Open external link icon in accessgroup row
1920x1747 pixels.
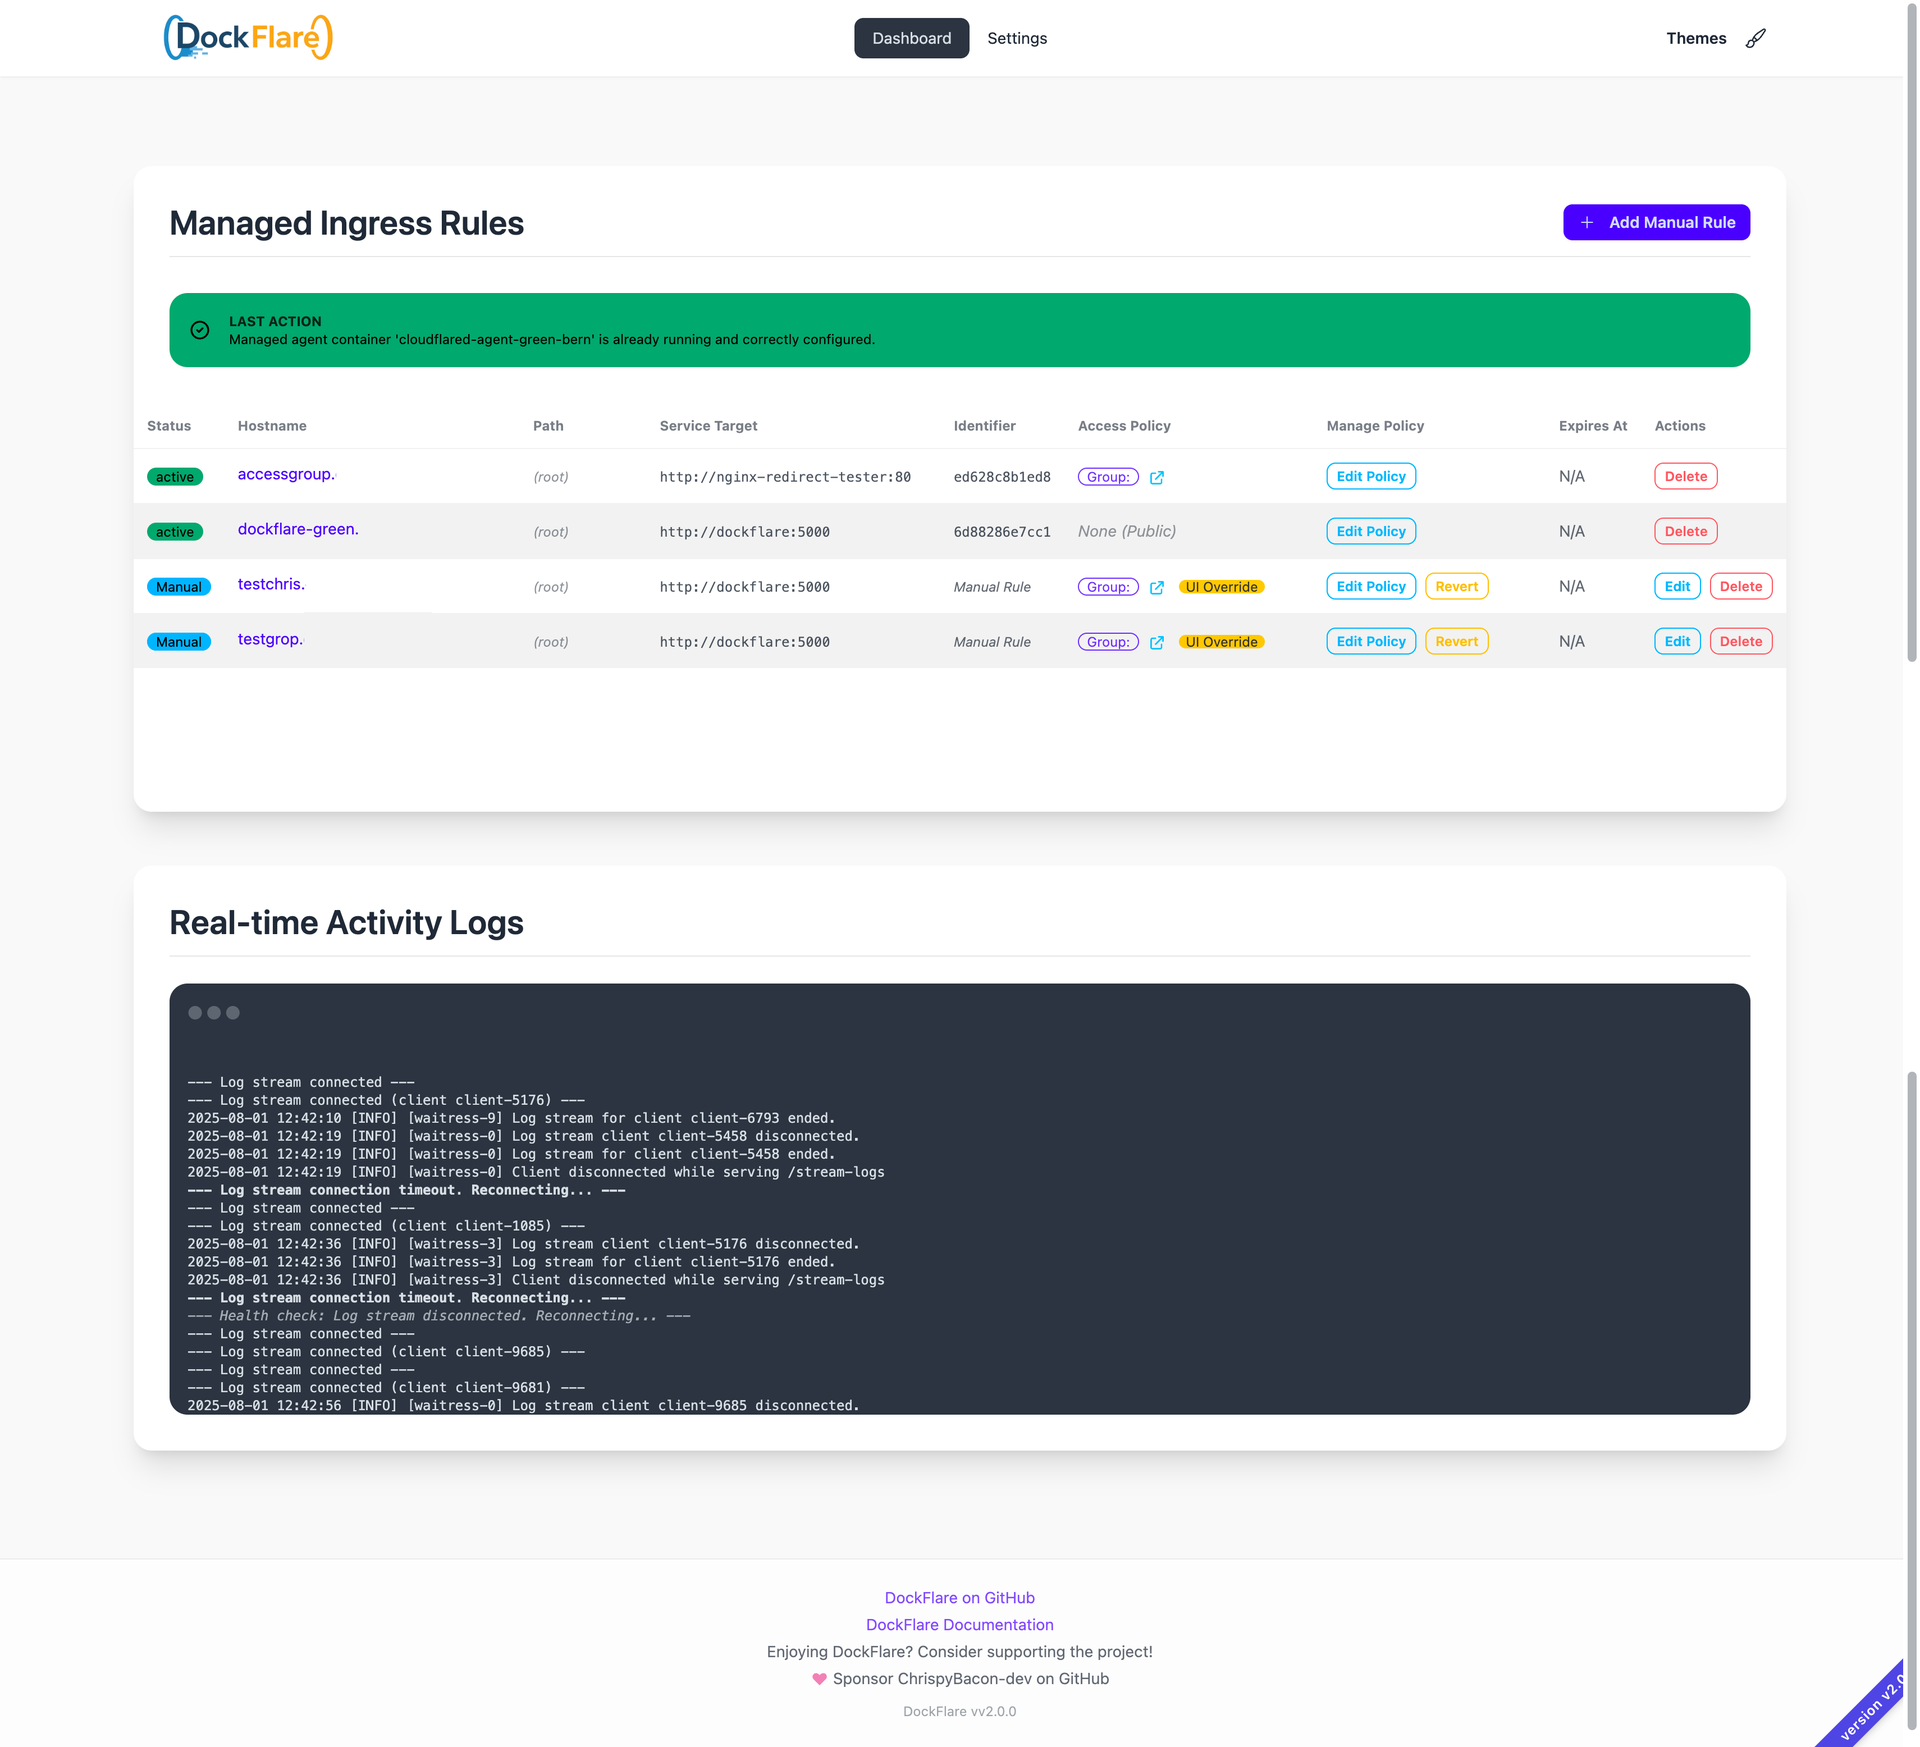click(x=1157, y=477)
